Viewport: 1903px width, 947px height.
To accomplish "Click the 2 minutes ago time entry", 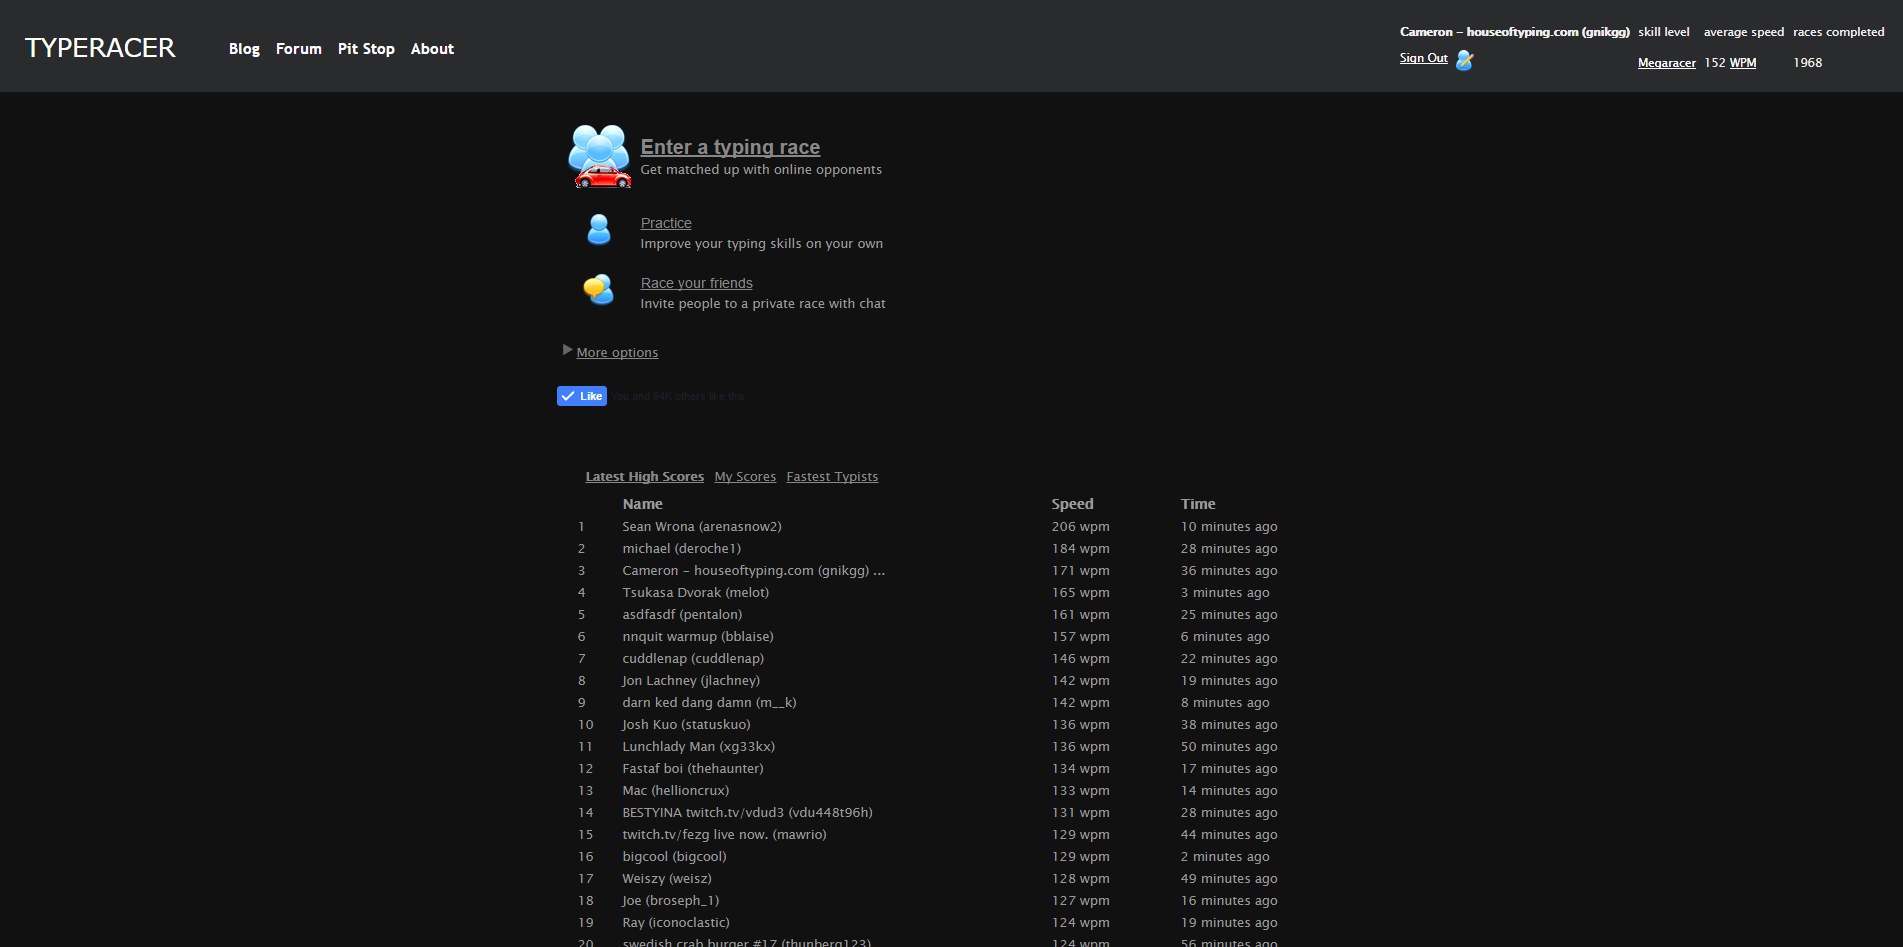I will 1225,857.
